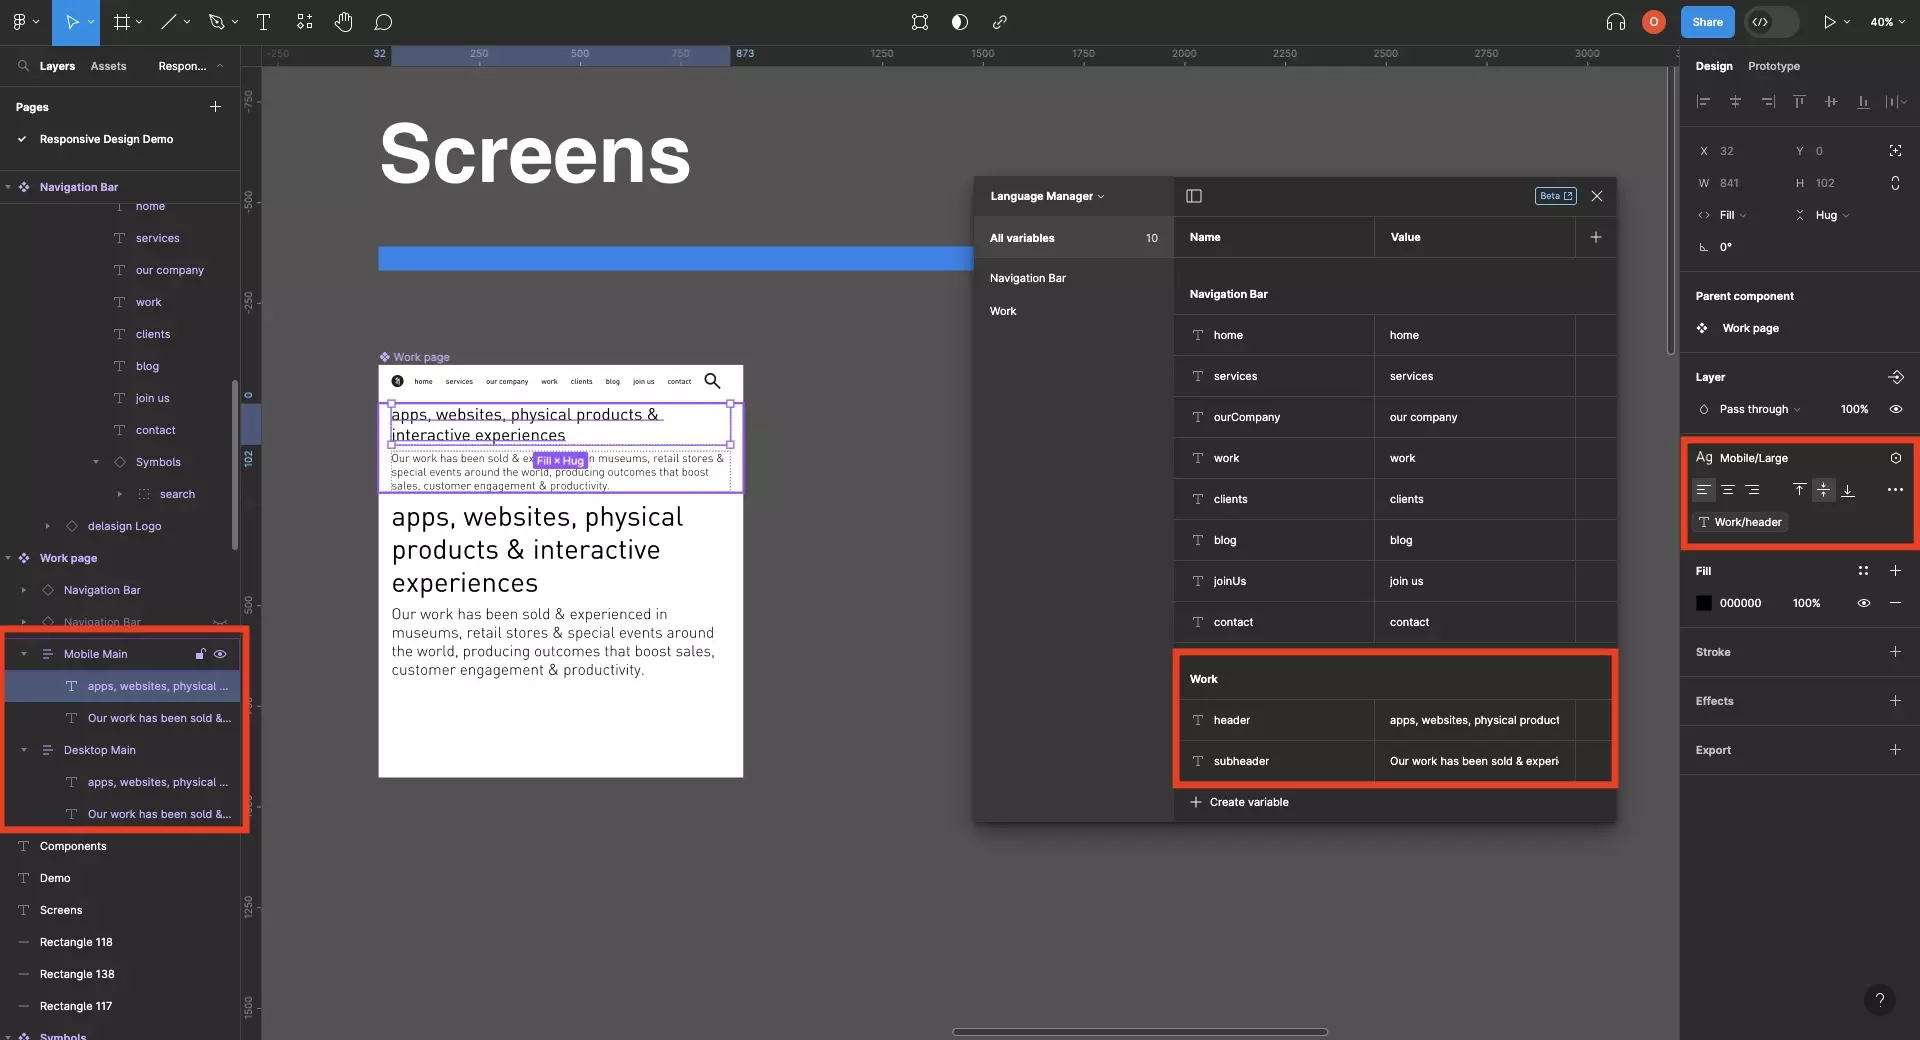Click the reset instance icon in top toolbar

(x=920, y=22)
